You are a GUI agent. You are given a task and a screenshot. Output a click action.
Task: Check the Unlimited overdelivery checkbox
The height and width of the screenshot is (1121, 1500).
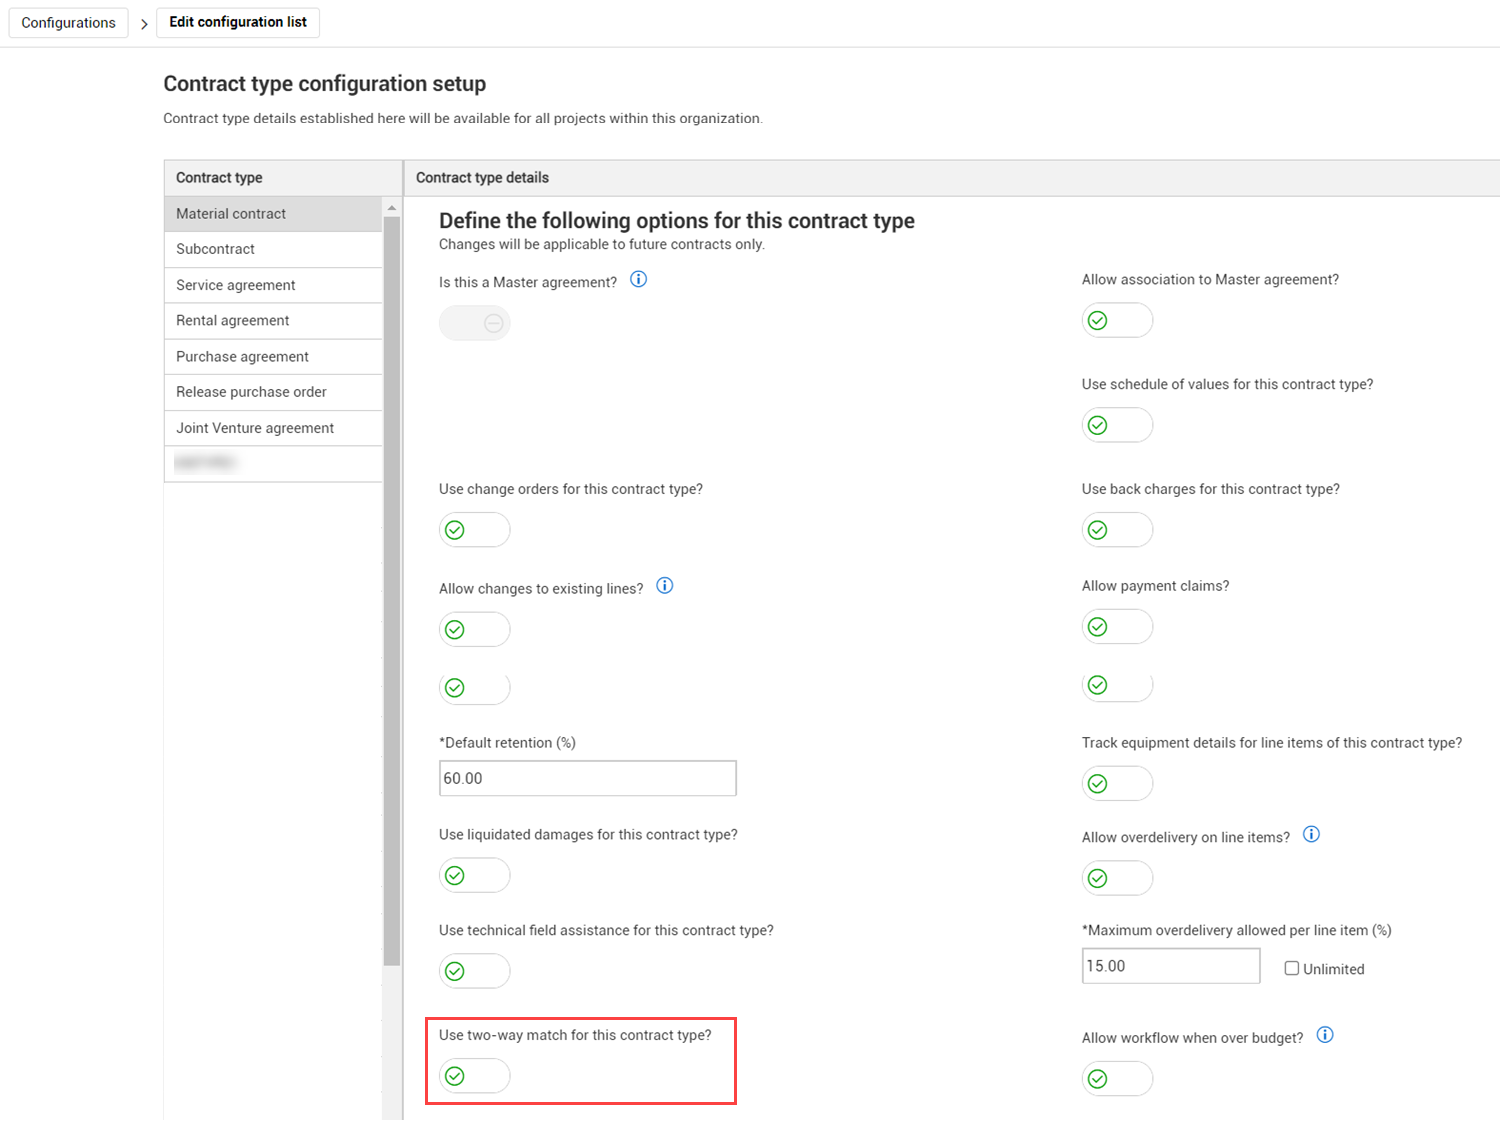click(1292, 968)
